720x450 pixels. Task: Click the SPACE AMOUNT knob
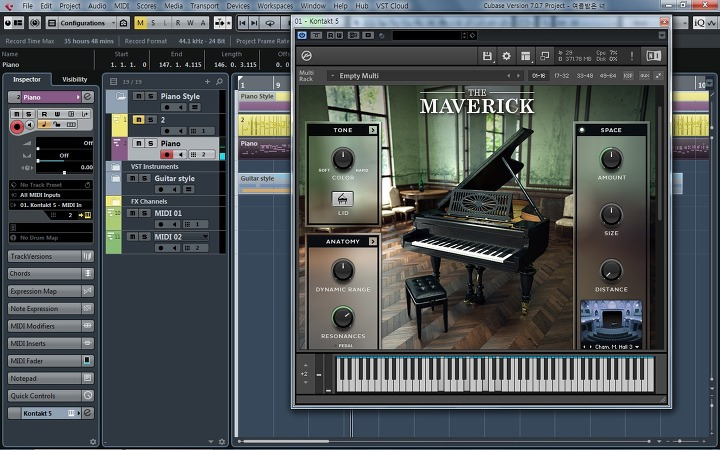[x=611, y=158]
